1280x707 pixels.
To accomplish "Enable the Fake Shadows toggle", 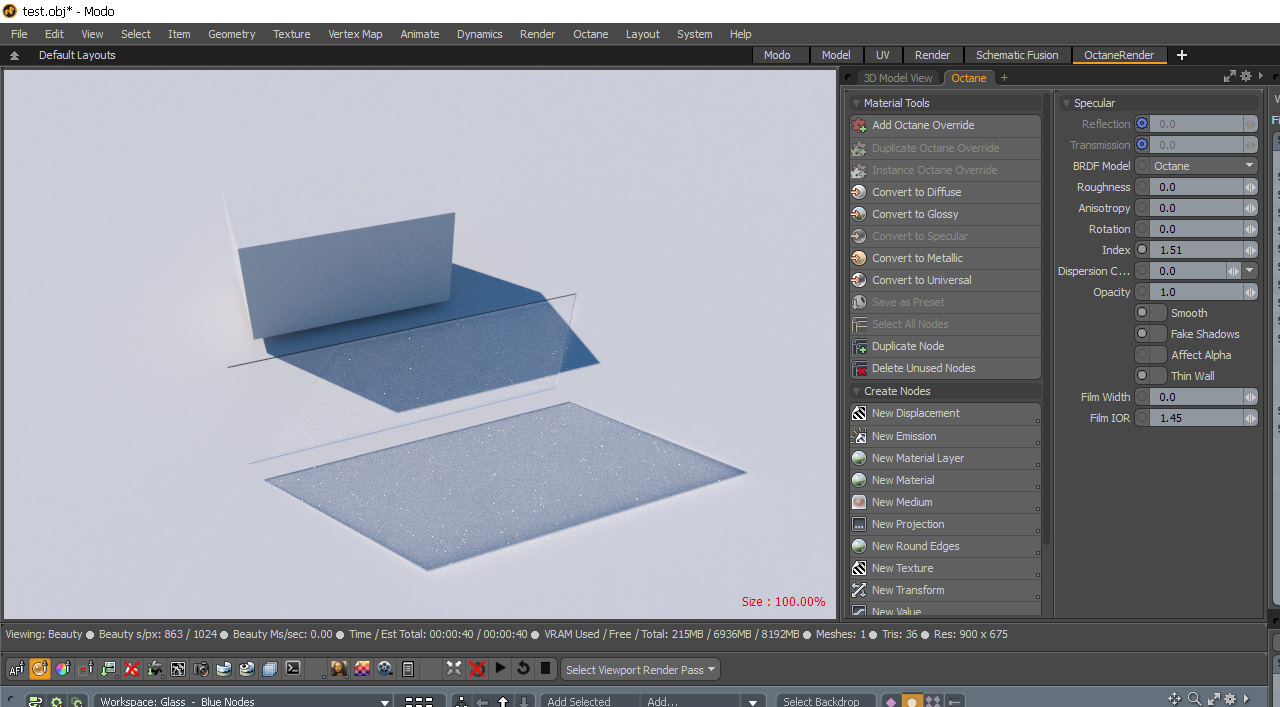I will click(1151, 334).
